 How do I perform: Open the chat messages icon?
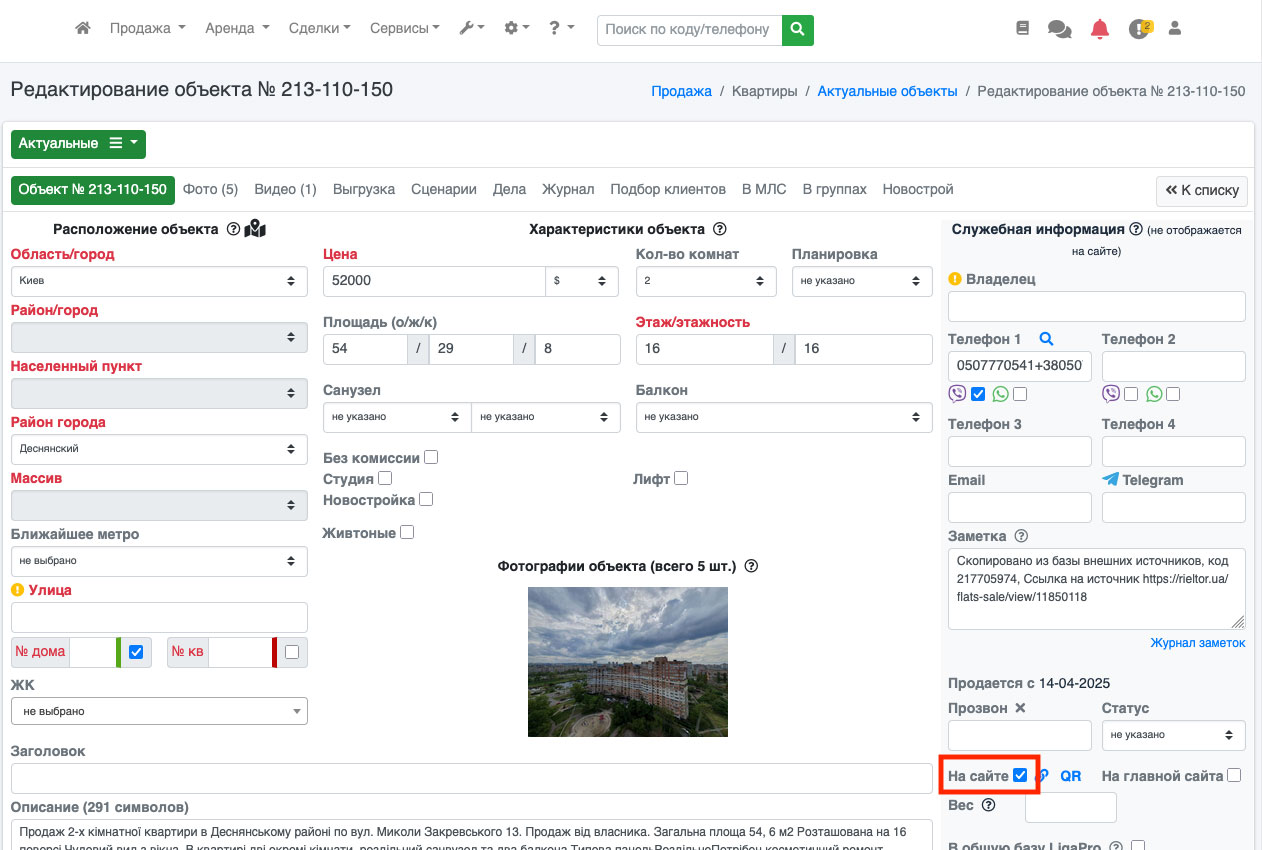tap(1059, 29)
